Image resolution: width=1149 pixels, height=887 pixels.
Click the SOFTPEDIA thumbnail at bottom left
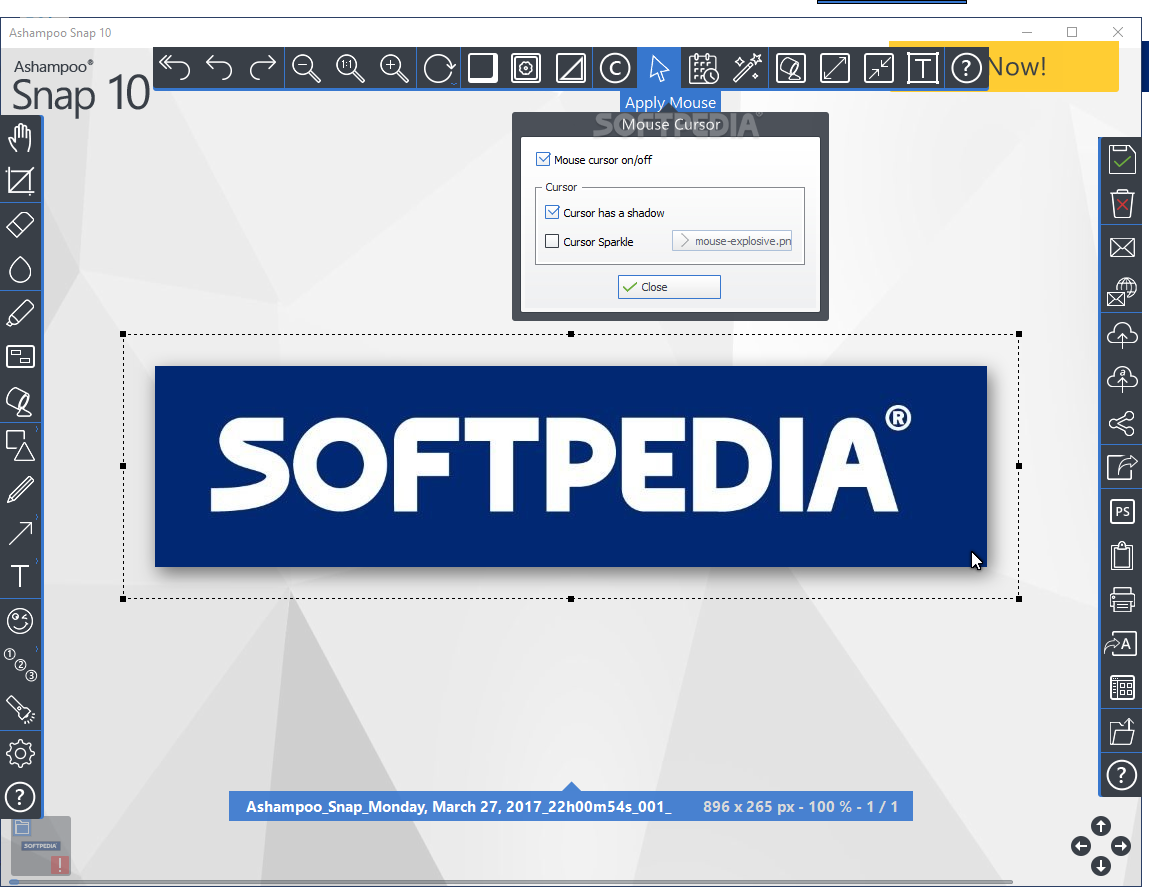click(41, 846)
